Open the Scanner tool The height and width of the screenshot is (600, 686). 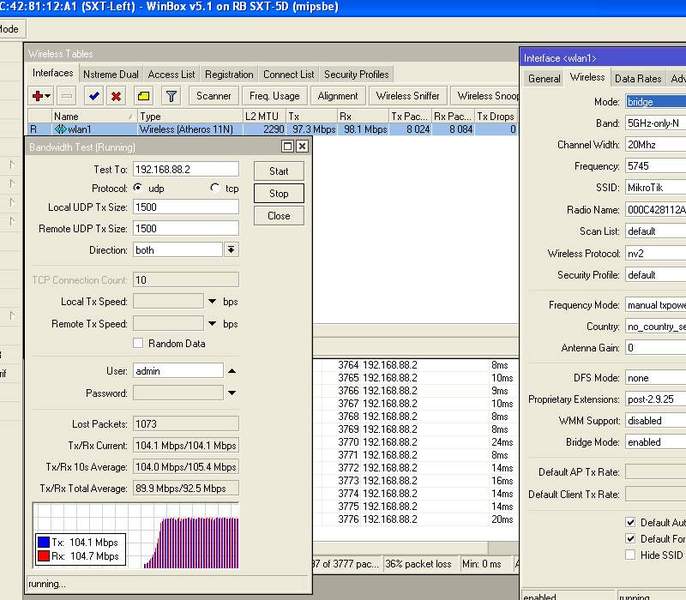tap(214, 96)
